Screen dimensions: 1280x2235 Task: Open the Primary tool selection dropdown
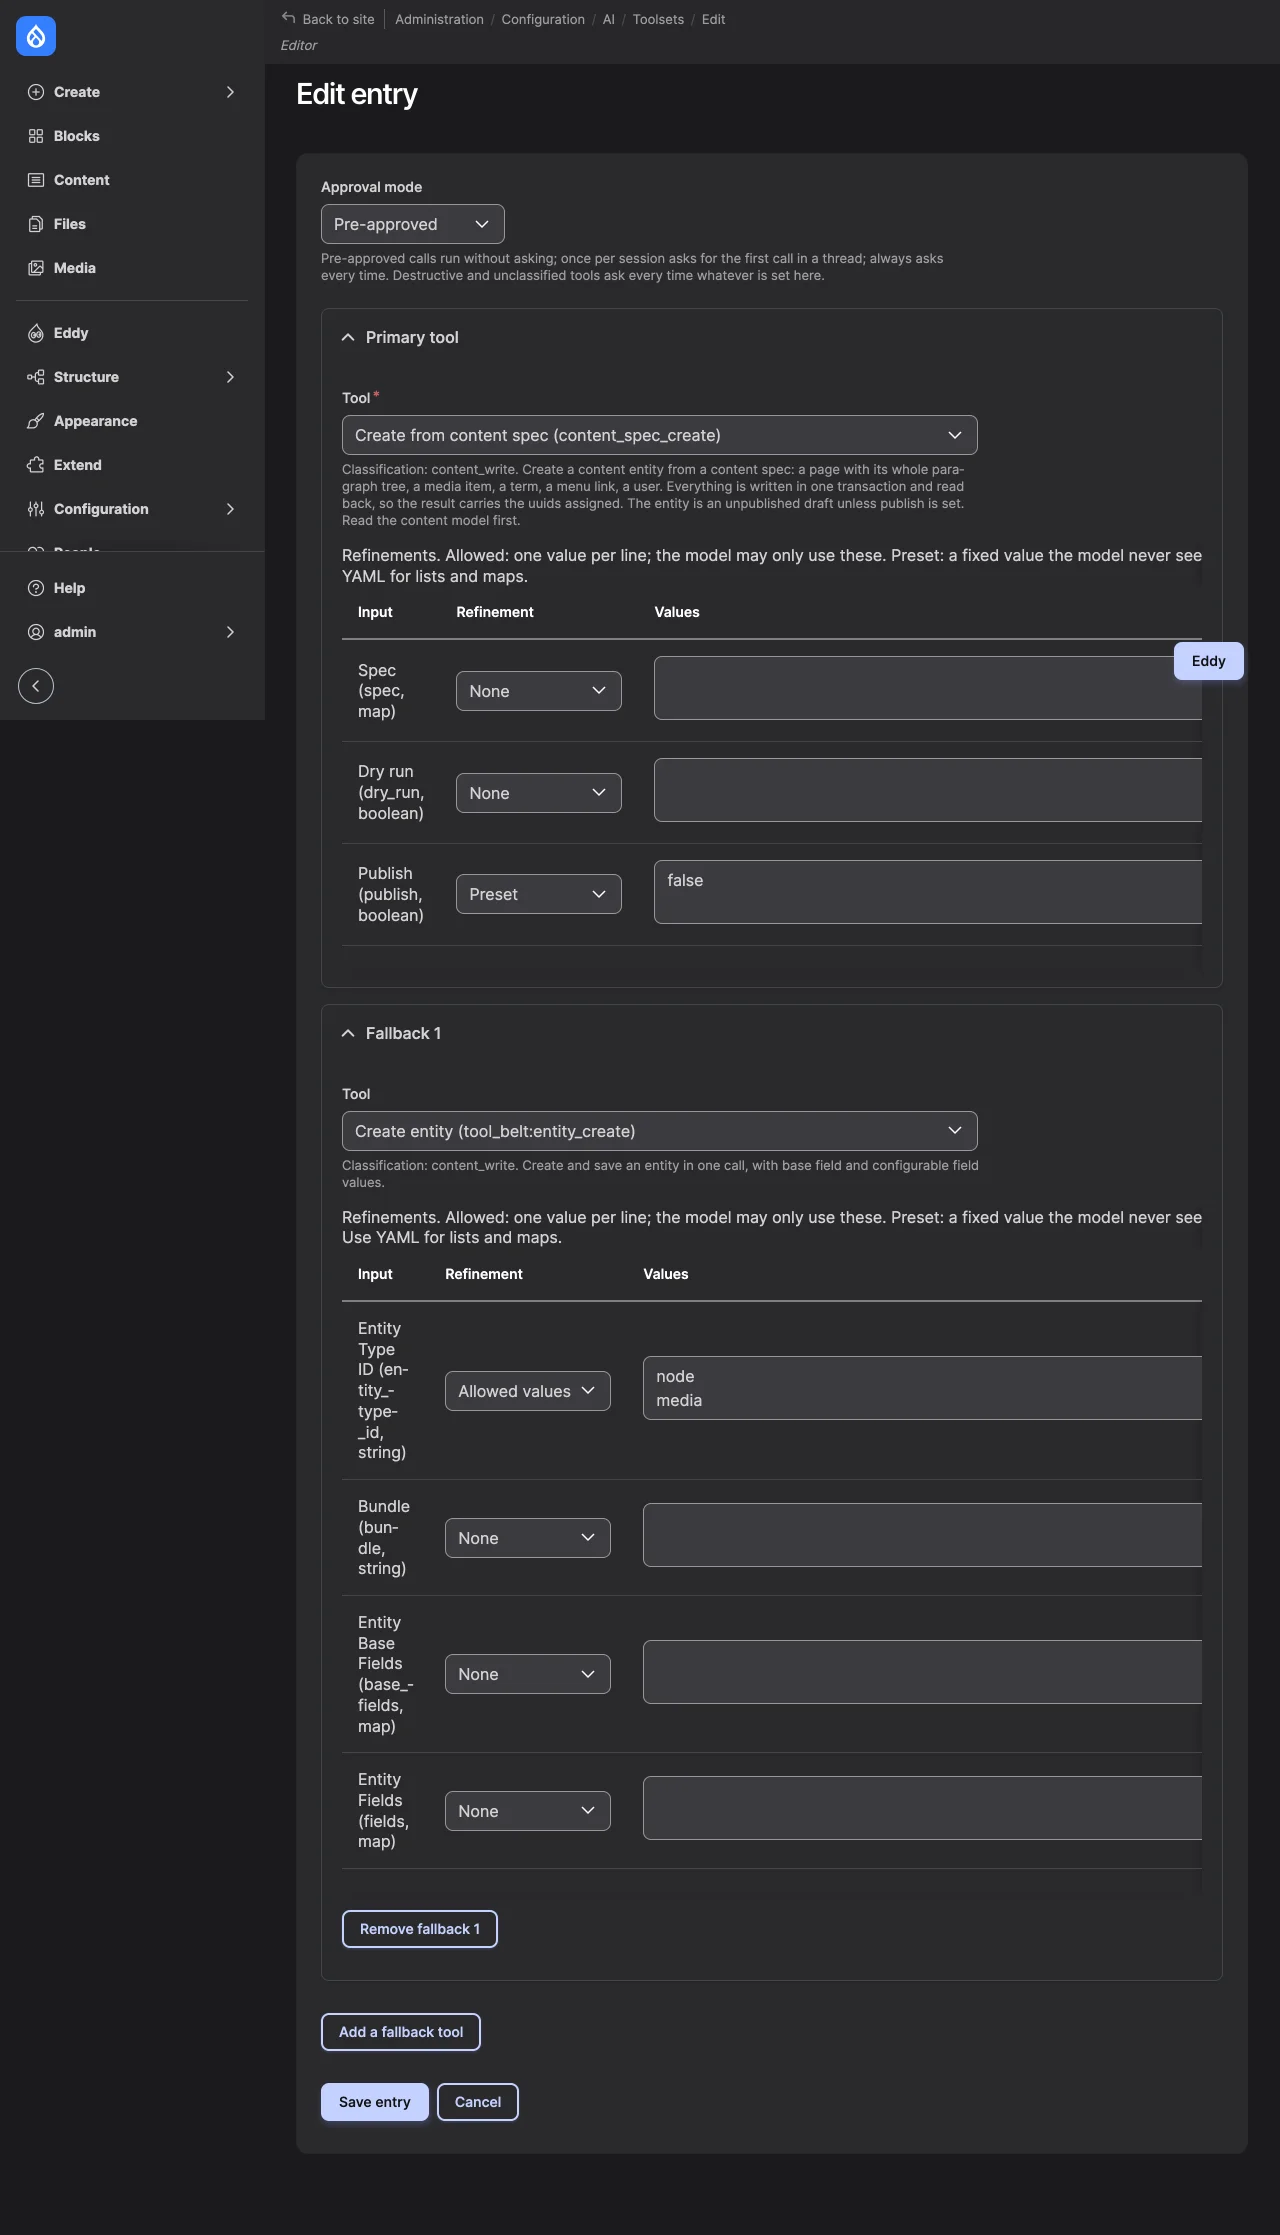point(659,435)
